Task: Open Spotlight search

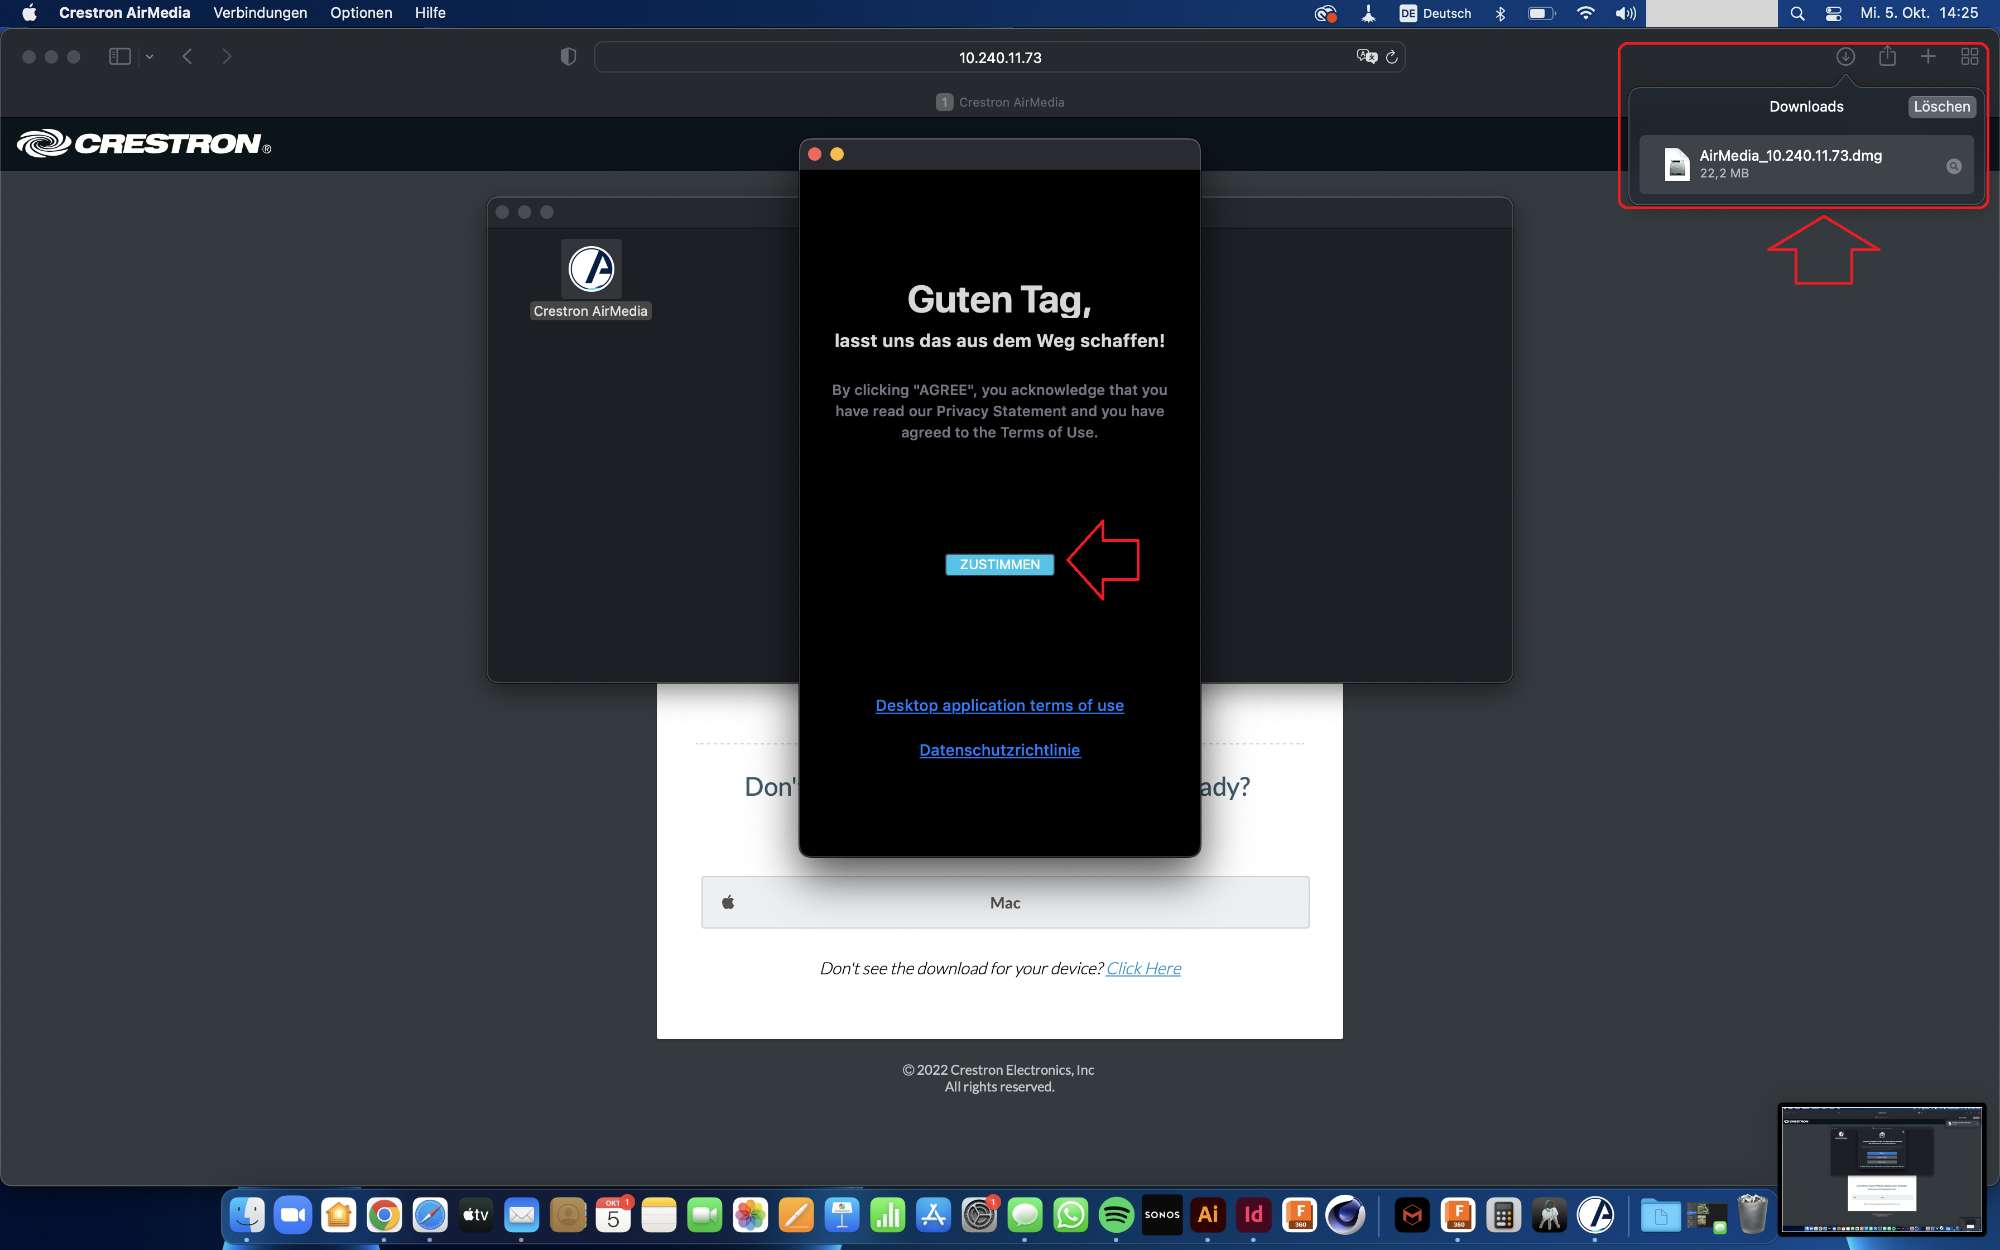Action: [1797, 13]
